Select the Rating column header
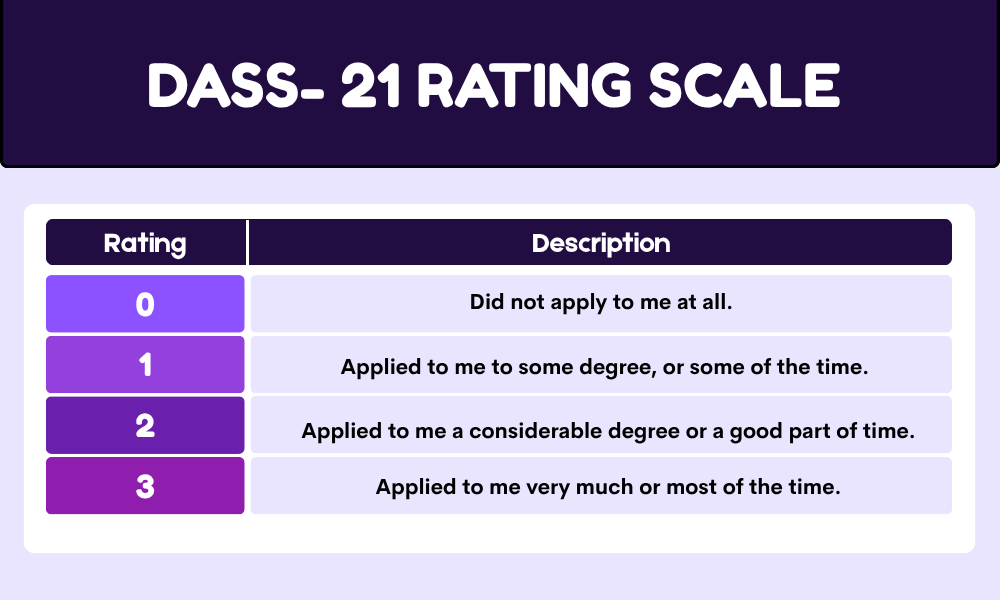The height and width of the screenshot is (600, 1000). (145, 242)
